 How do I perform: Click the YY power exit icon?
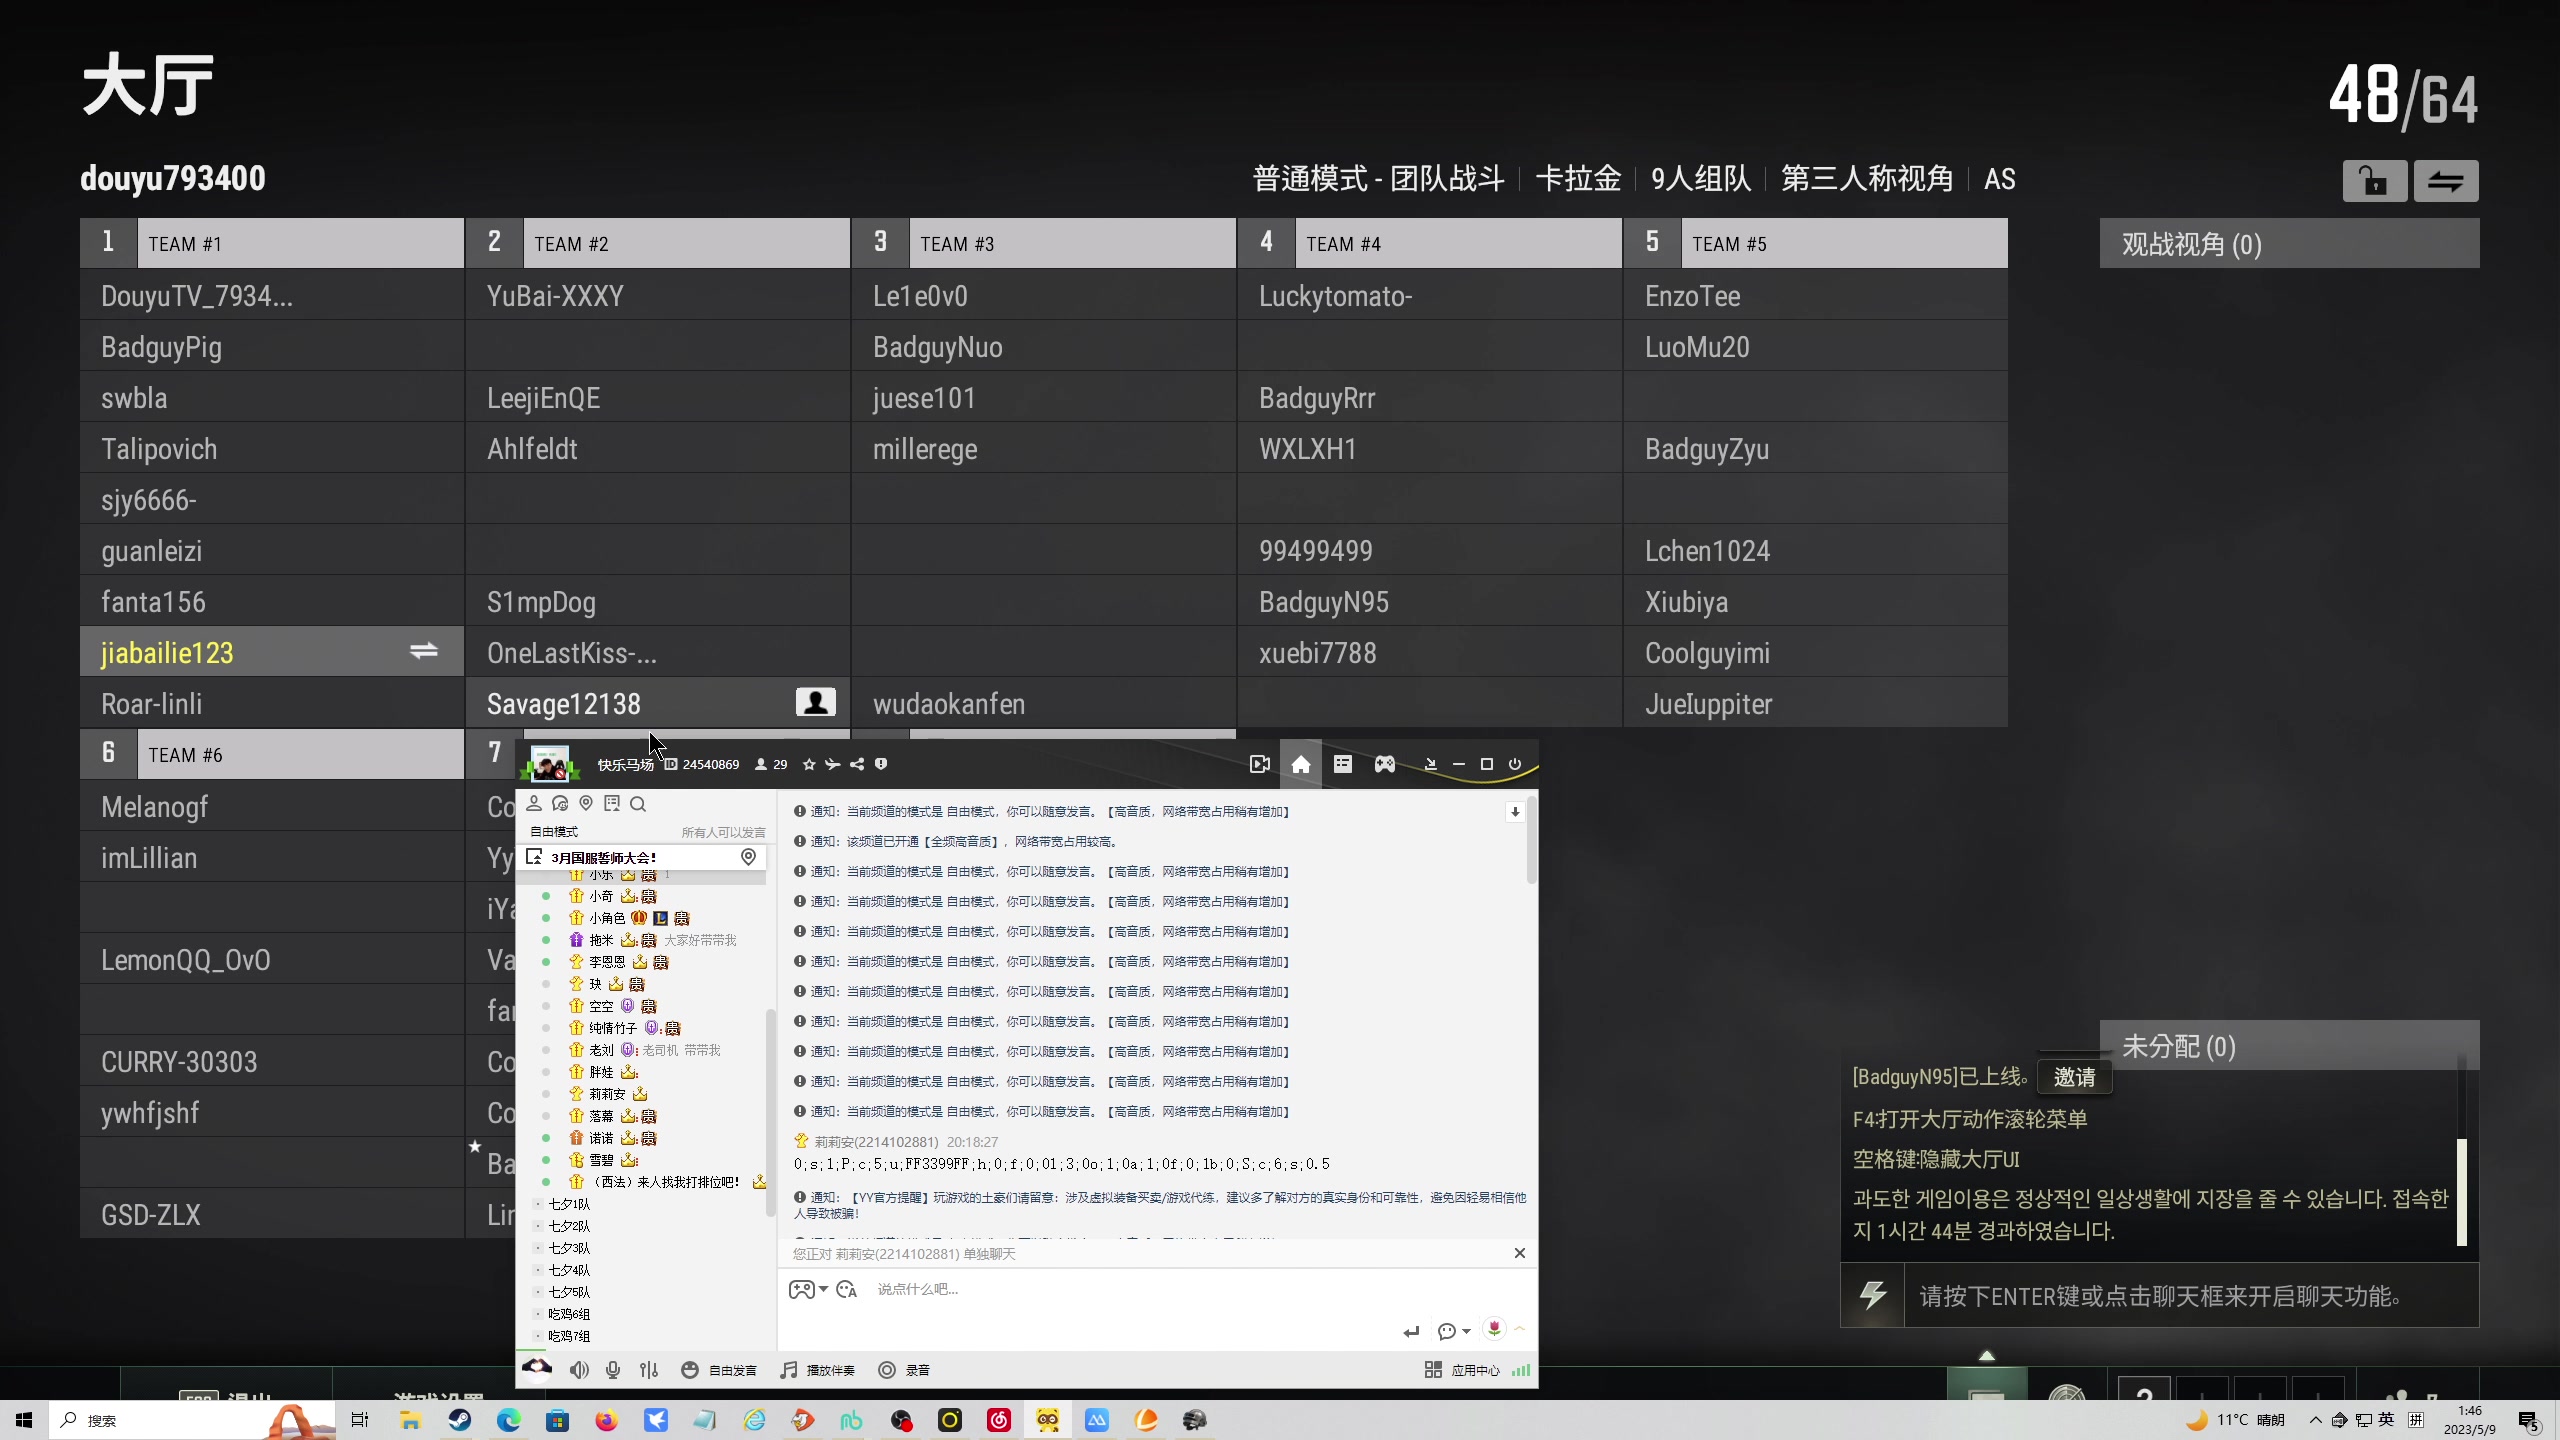coord(1515,764)
